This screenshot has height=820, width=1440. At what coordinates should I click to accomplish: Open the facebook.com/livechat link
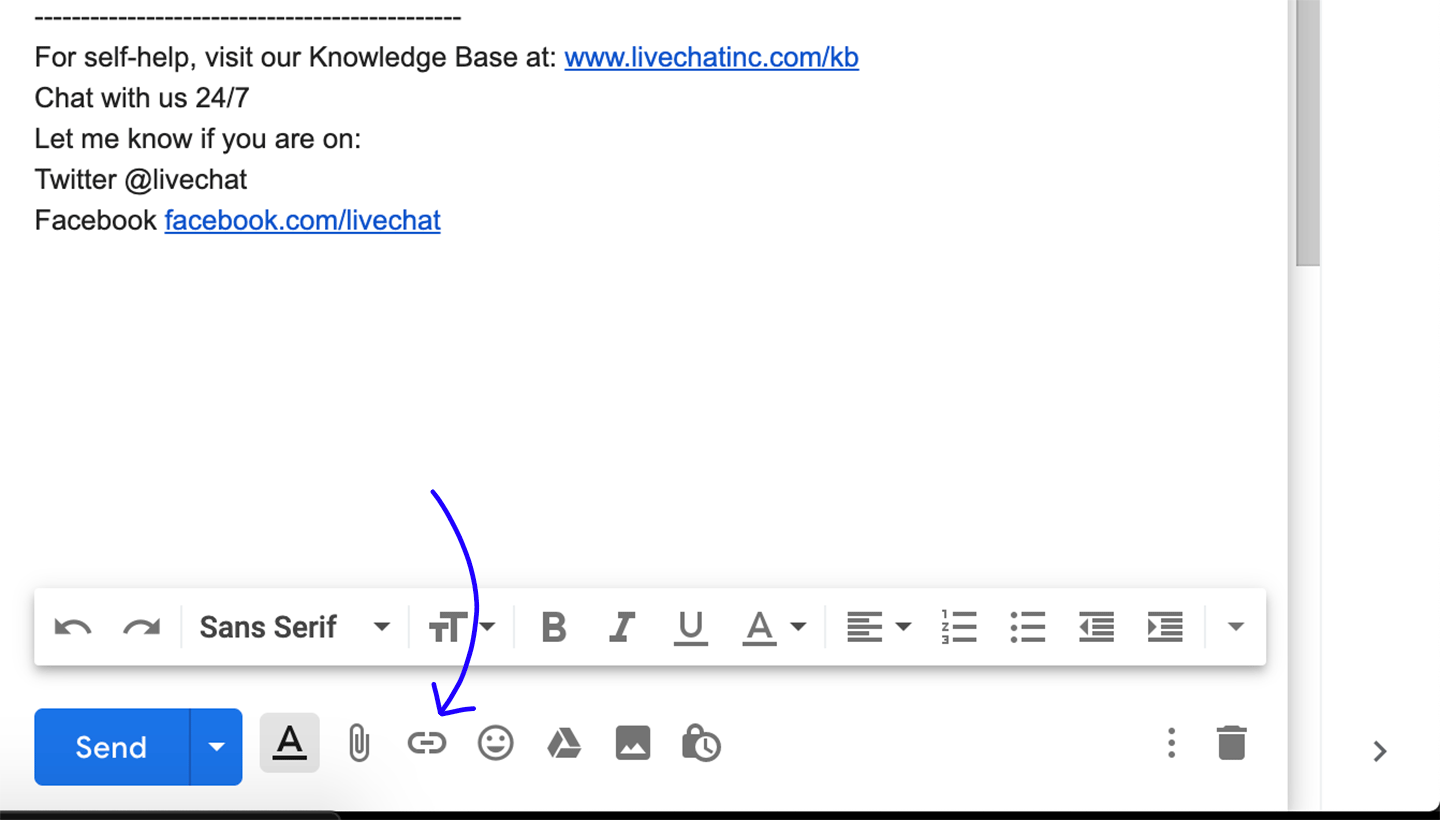click(302, 220)
